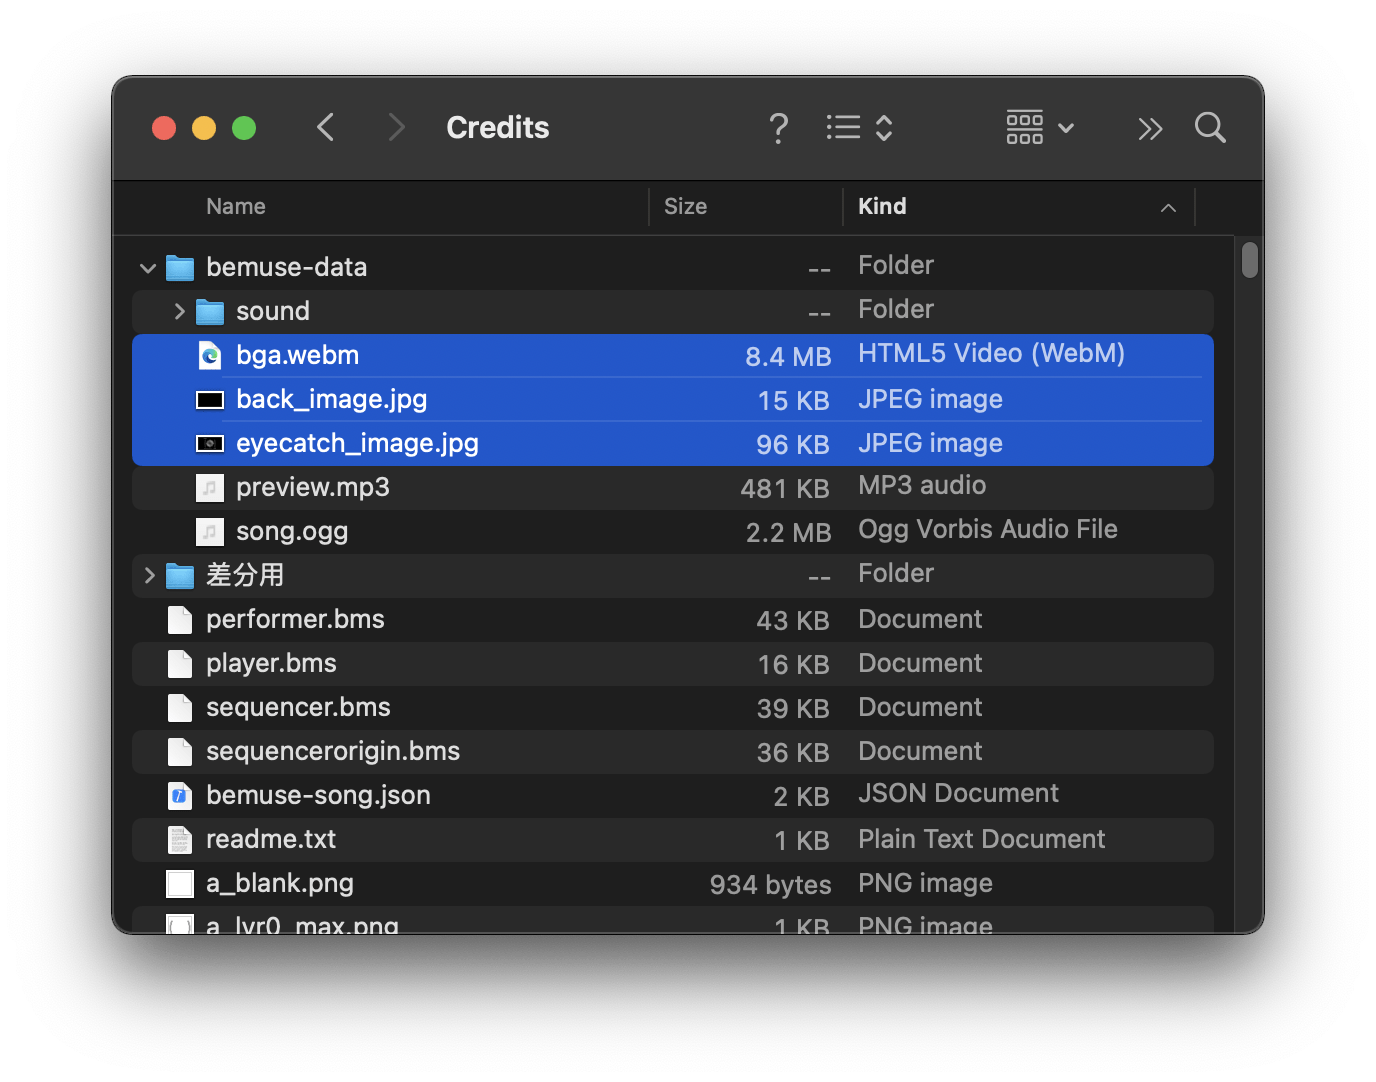The height and width of the screenshot is (1082, 1376).
Task: Click the Help question mark icon
Action: (778, 127)
